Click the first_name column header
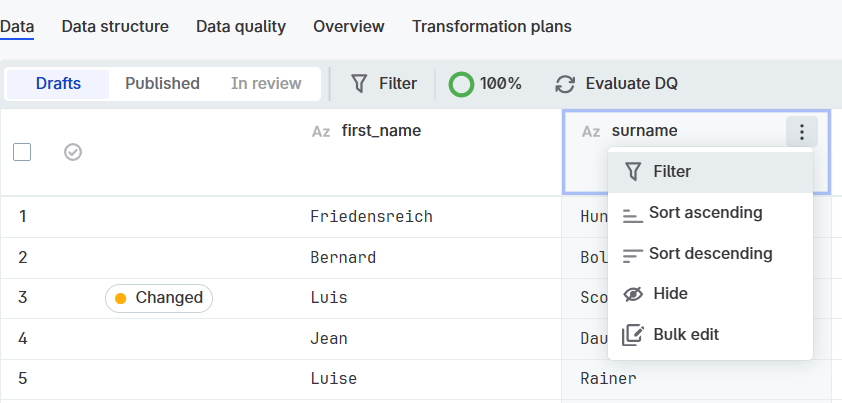 [381, 131]
